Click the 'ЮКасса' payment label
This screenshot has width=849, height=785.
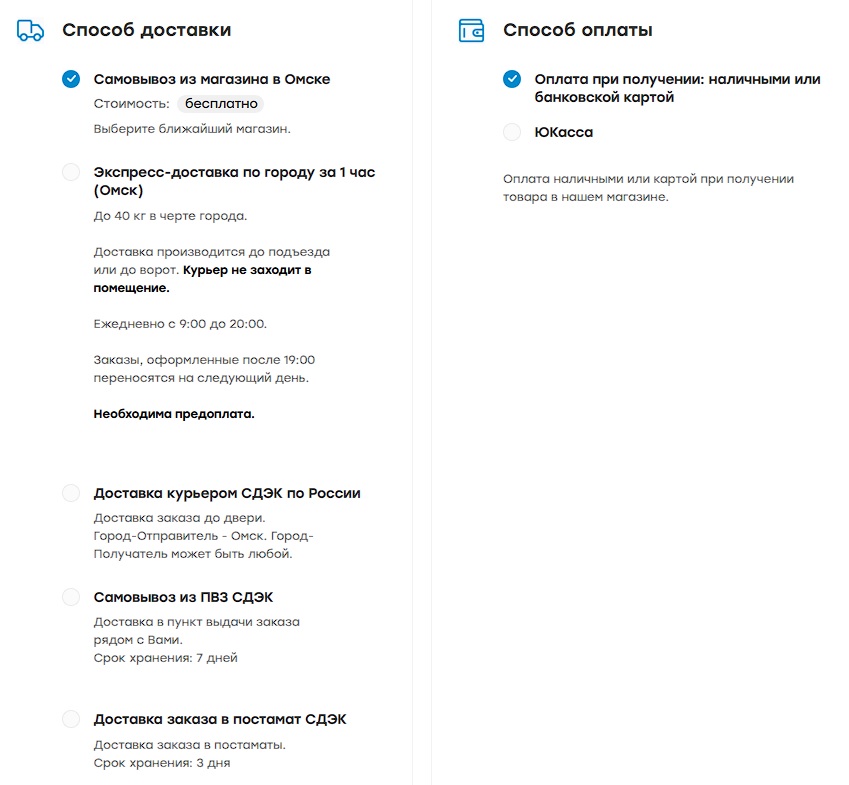[564, 132]
